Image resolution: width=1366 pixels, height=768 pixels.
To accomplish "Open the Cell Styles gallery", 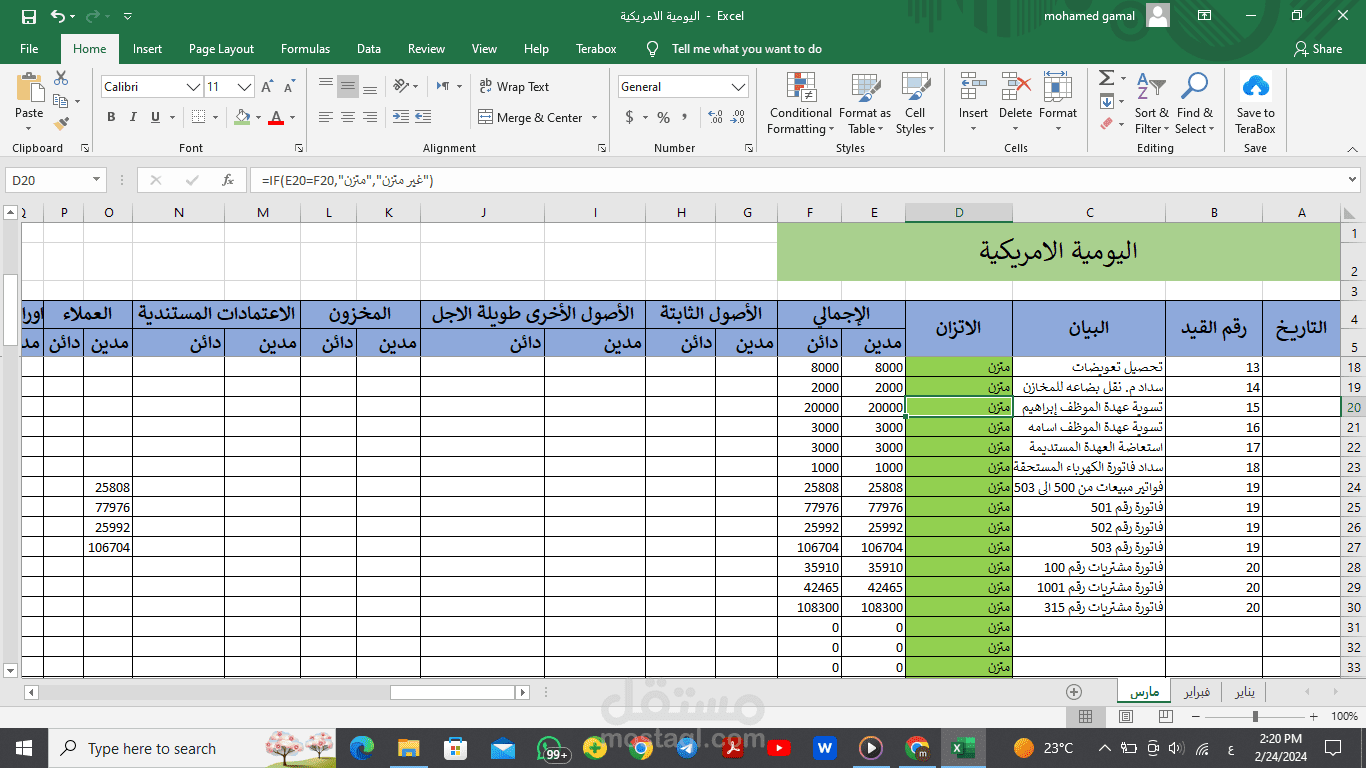I will click(914, 103).
